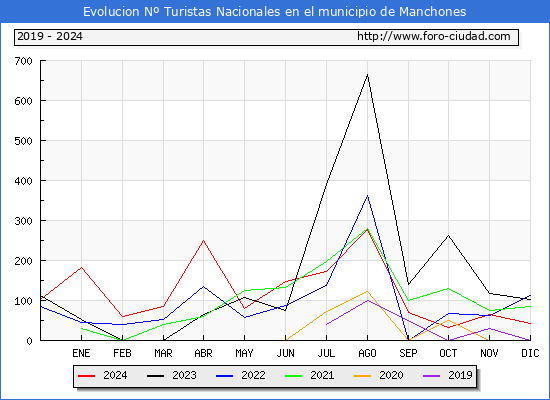Click the AGO month axis label

[367, 353]
